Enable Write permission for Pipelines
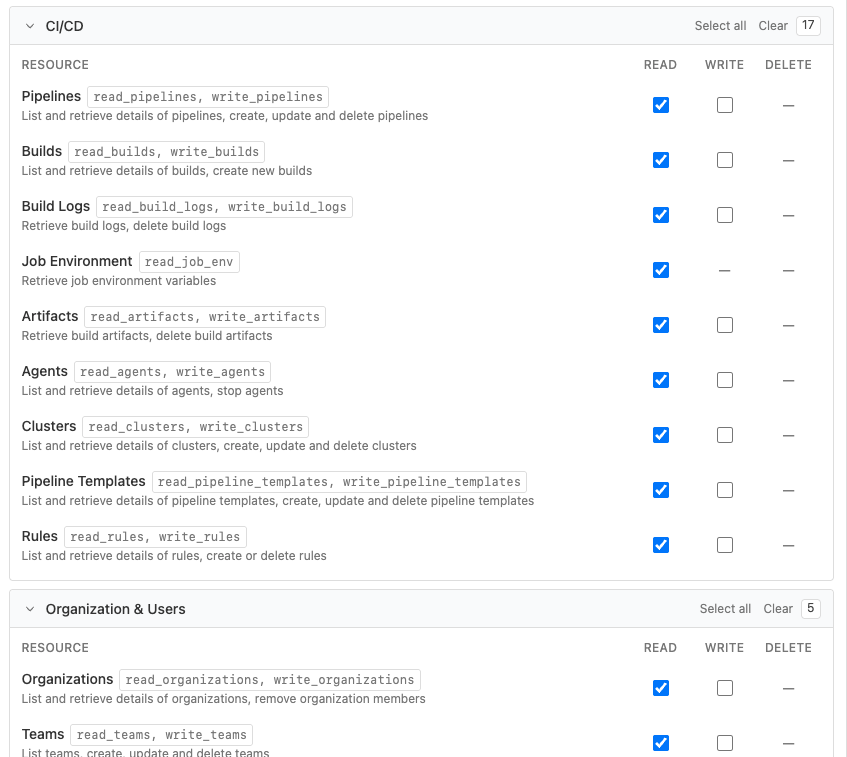Screen dimensions: 847x757 [x=725, y=105]
